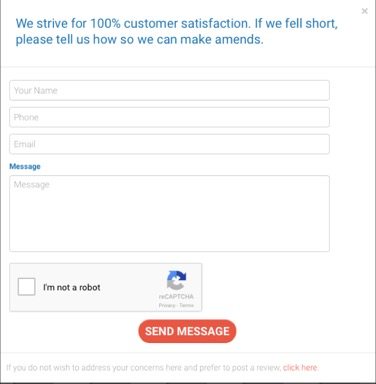Click the customer satisfaction heading text
This screenshot has width=376, height=384.
point(177,31)
